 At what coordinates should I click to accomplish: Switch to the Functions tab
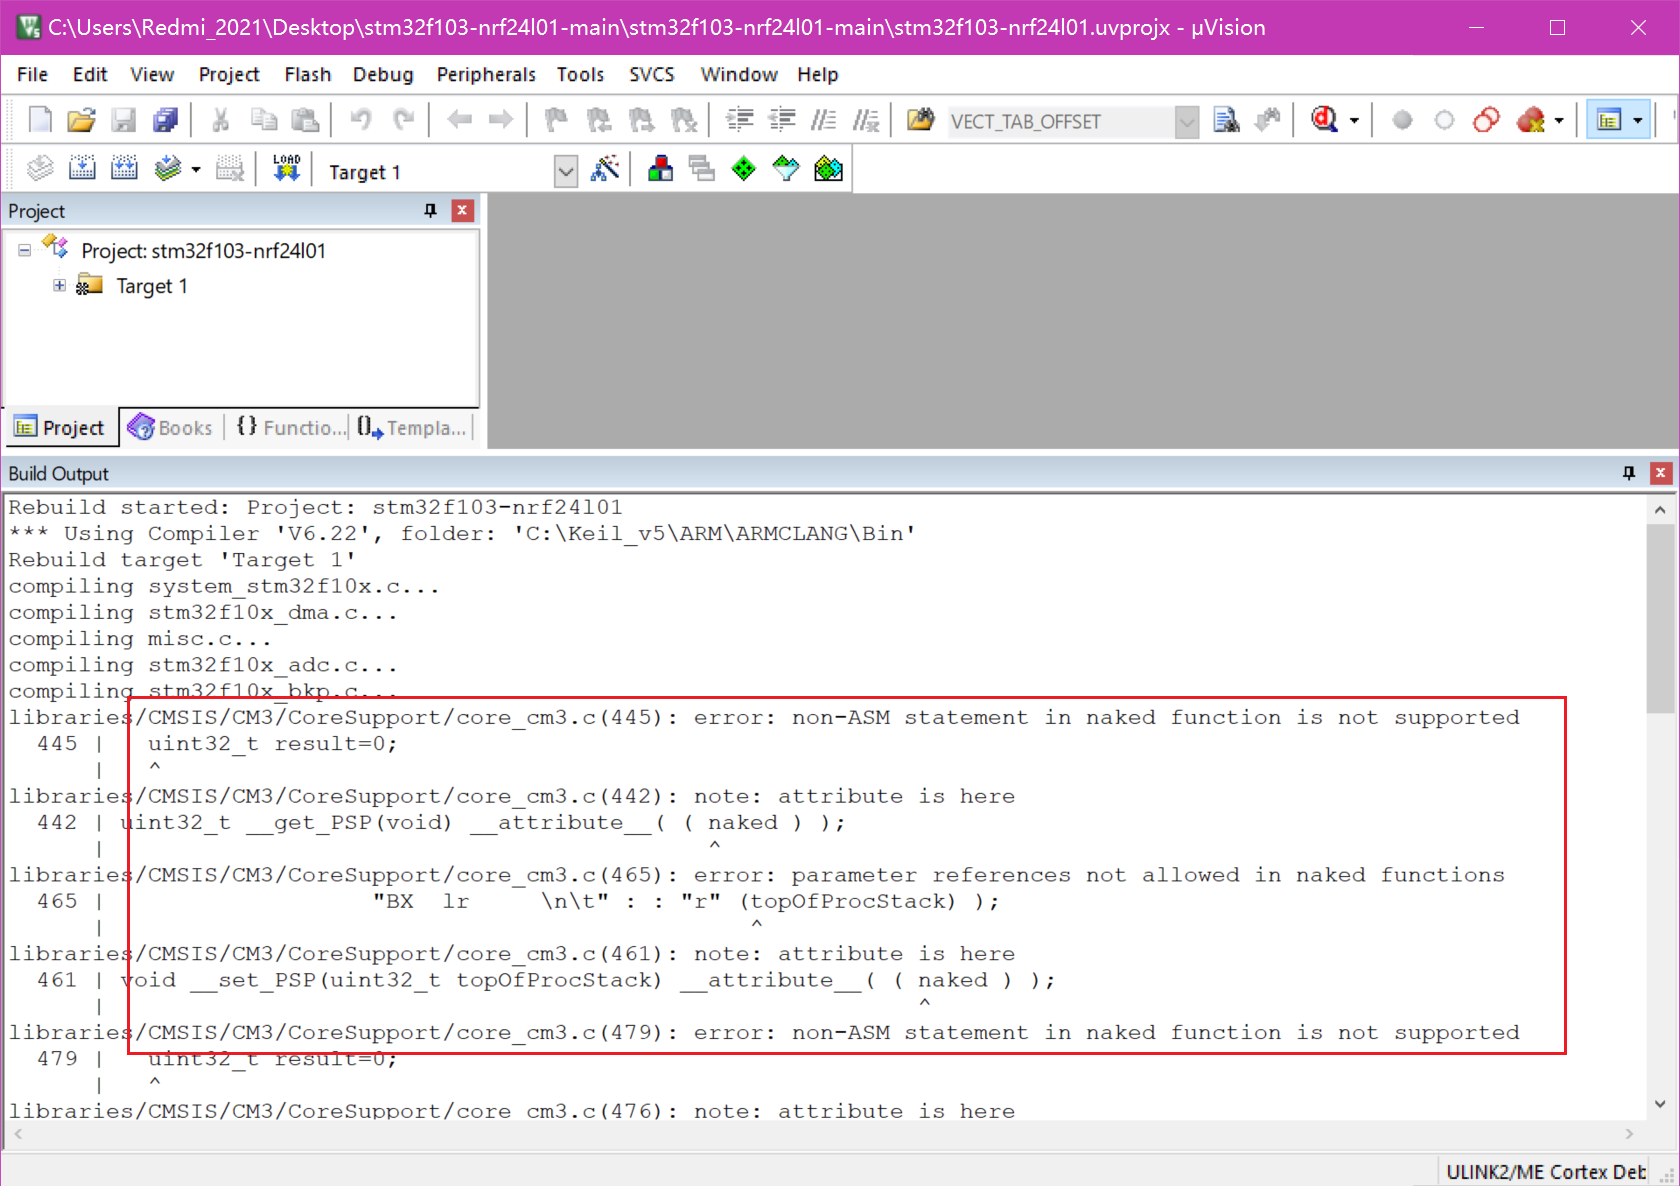(x=291, y=428)
